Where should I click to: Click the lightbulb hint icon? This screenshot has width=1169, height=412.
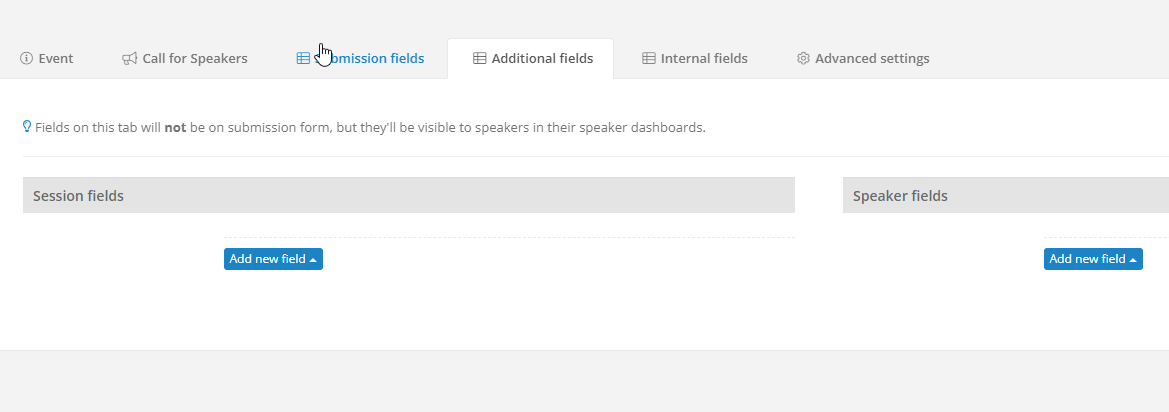pyautogui.click(x=28, y=127)
